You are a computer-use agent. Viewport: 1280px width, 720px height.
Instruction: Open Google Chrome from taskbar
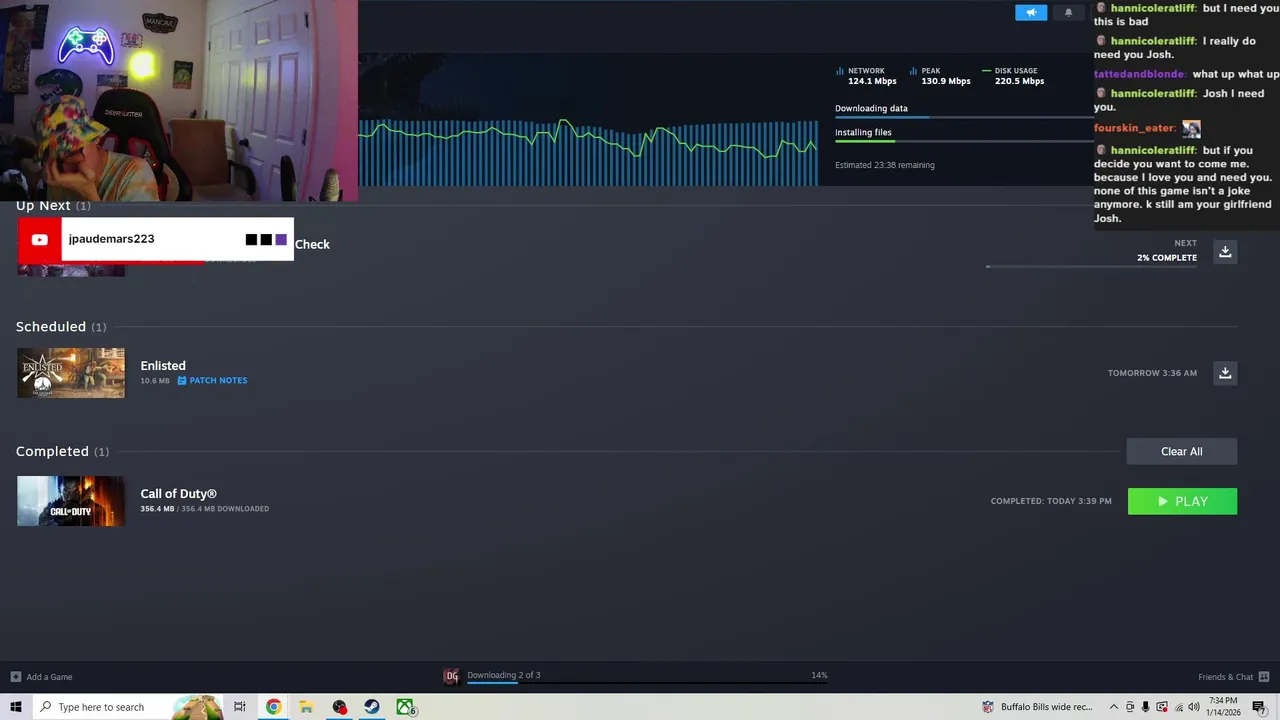pyautogui.click(x=273, y=707)
